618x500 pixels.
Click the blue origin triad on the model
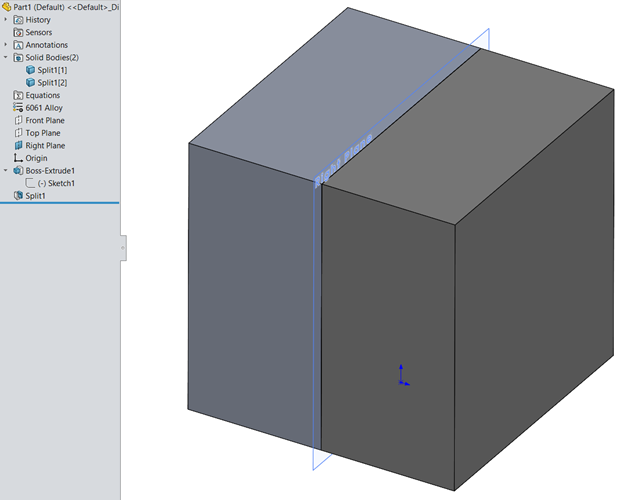[x=403, y=376]
